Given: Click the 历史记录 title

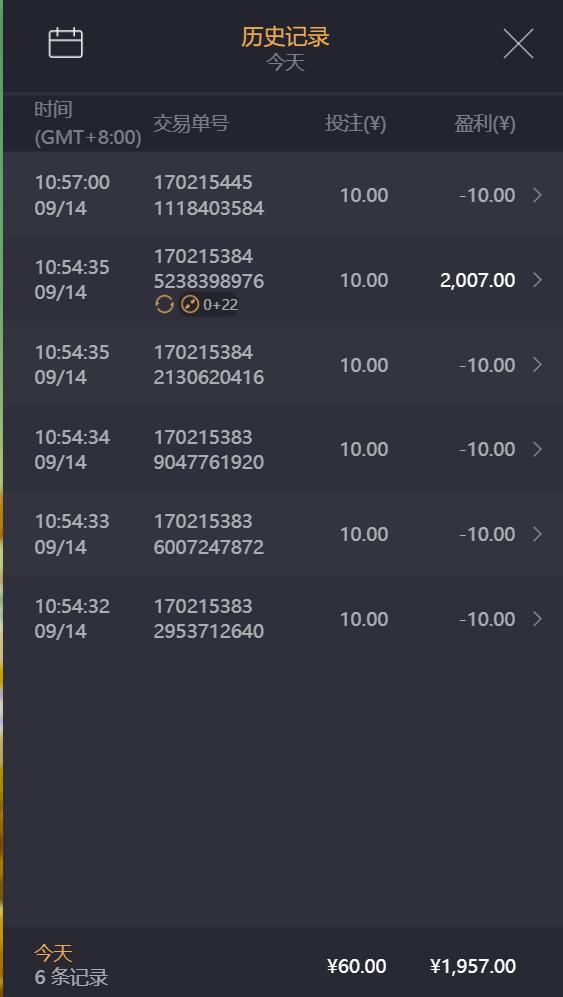Looking at the screenshot, I should pyautogui.click(x=285, y=36).
